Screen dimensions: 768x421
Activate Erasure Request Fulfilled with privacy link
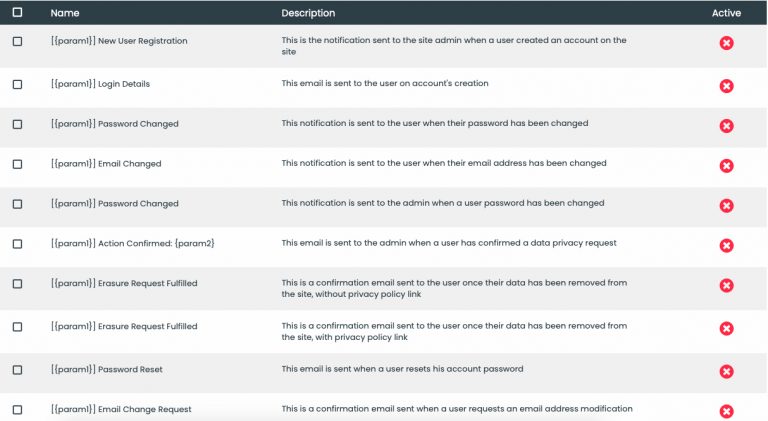pyautogui.click(x=726, y=328)
